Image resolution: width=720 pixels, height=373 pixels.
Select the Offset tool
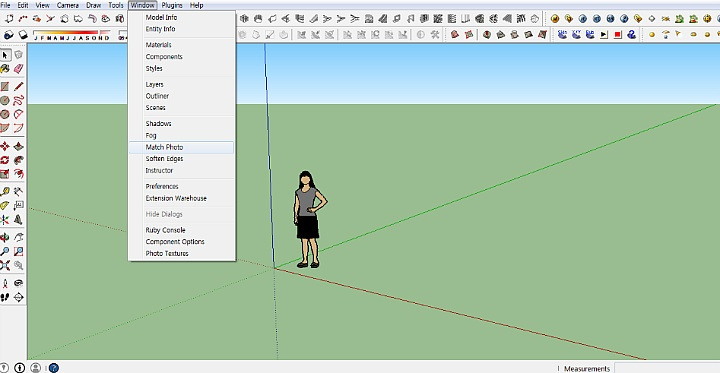(x=18, y=174)
